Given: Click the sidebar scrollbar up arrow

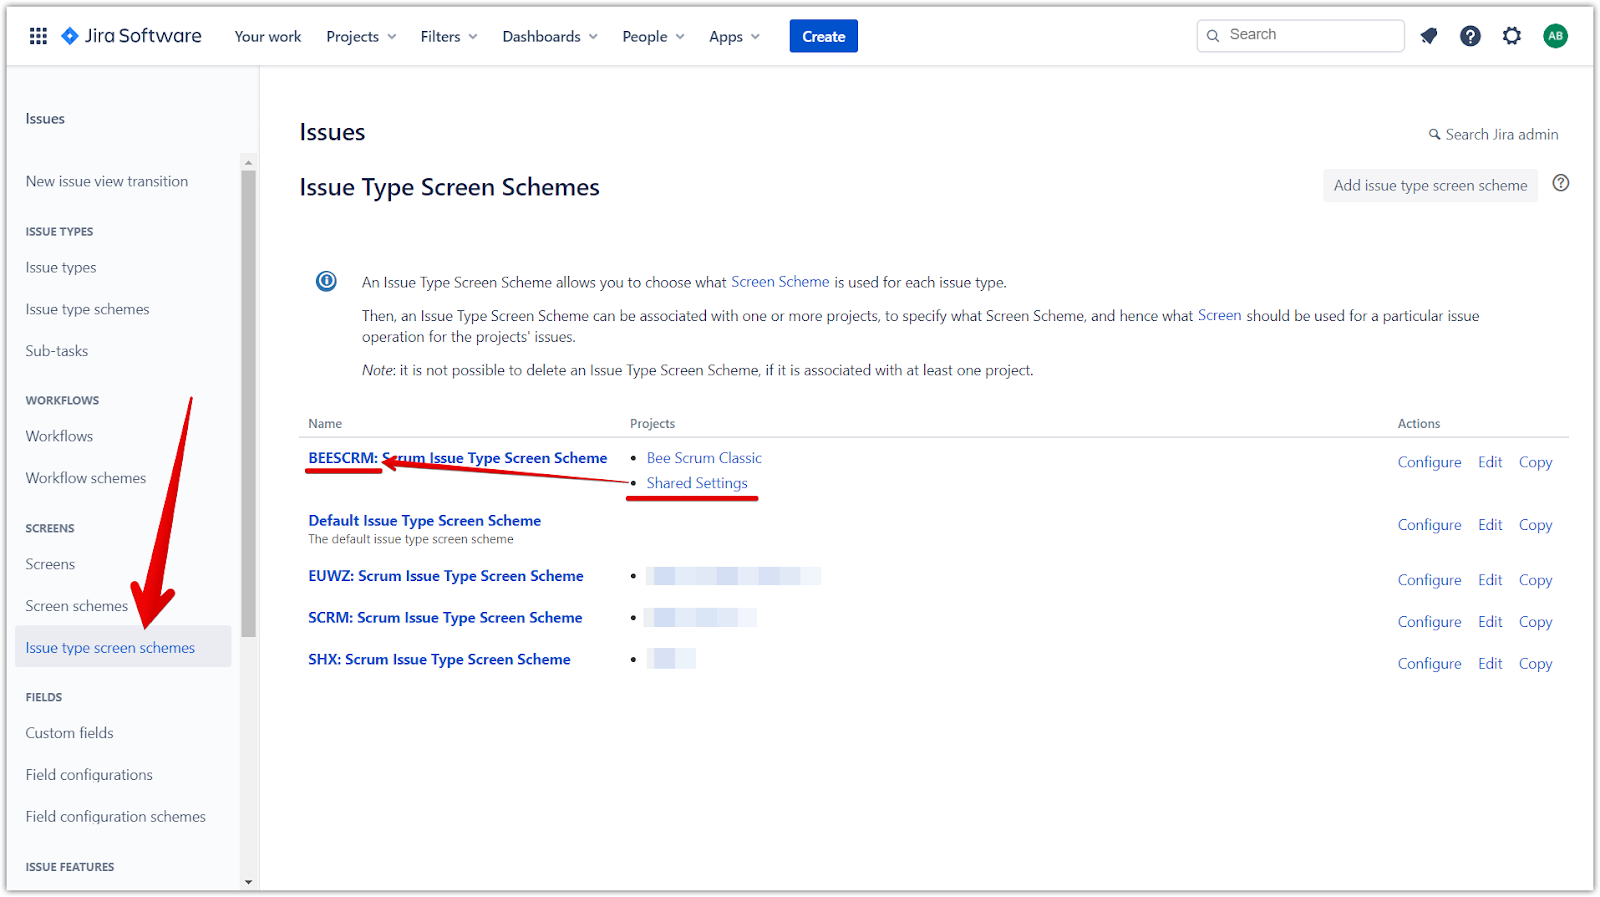Looking at the screenshot, I should [x=248, y=162].
